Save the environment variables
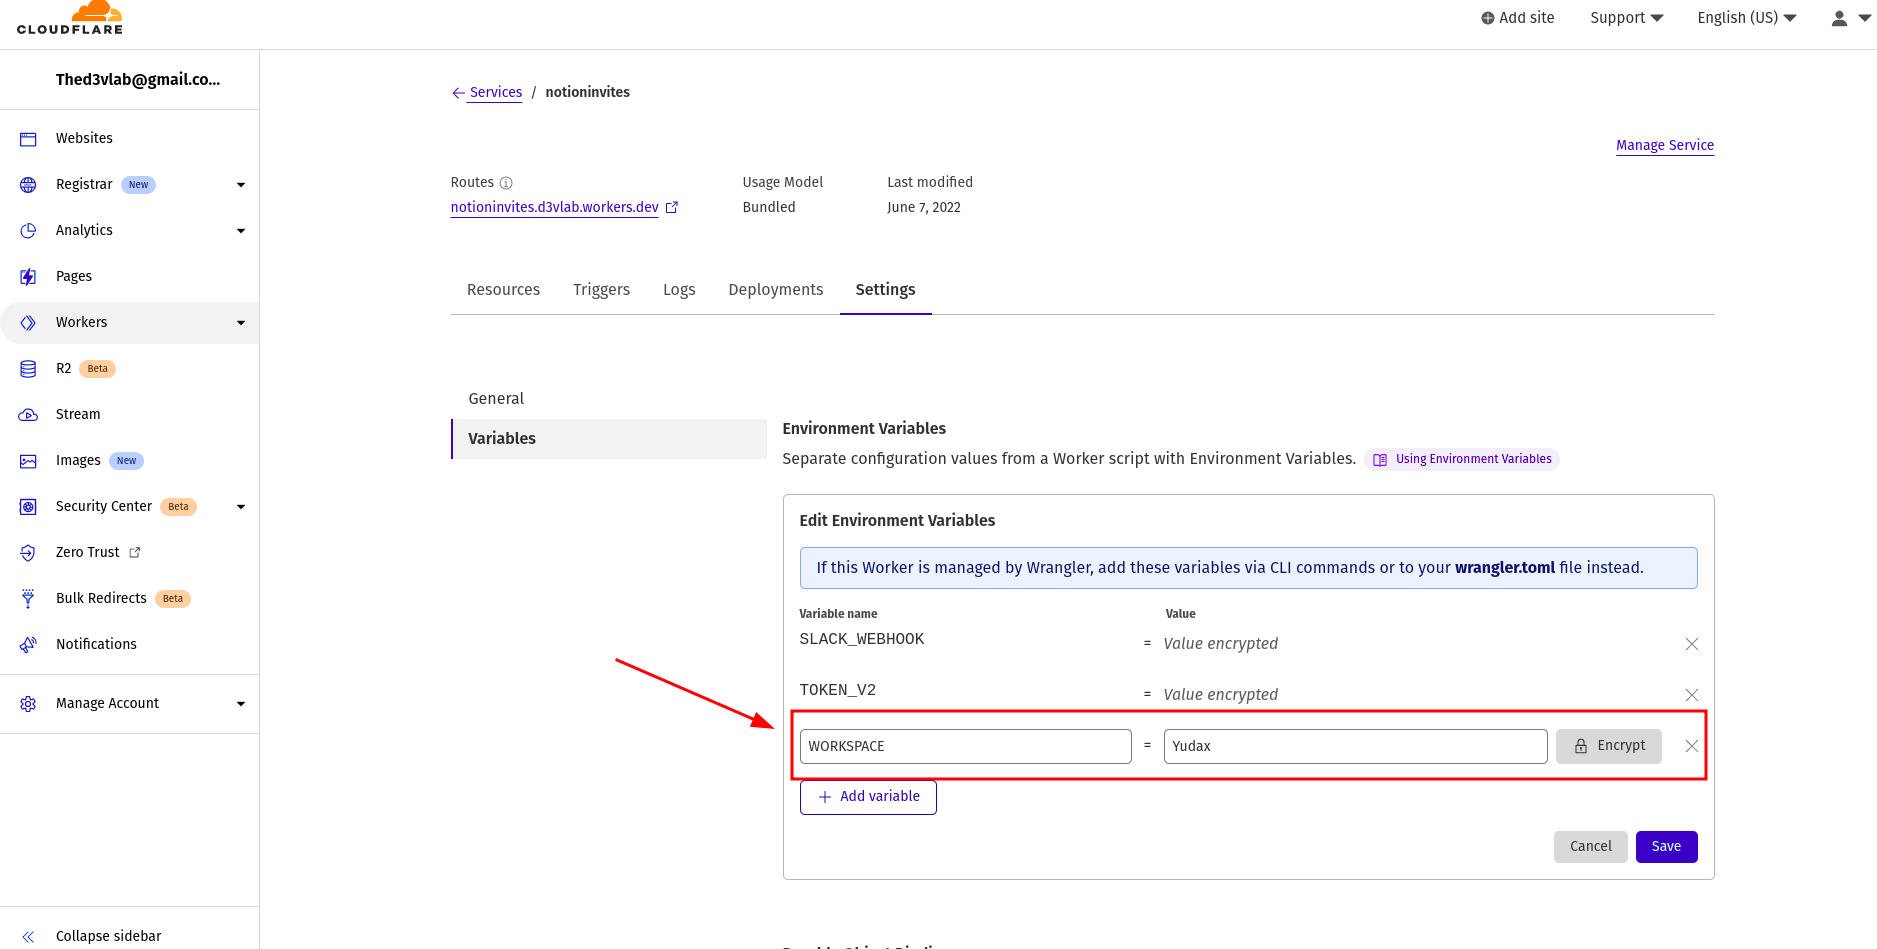Viewport: 1877px width, 949px height. pos(1667,847)
